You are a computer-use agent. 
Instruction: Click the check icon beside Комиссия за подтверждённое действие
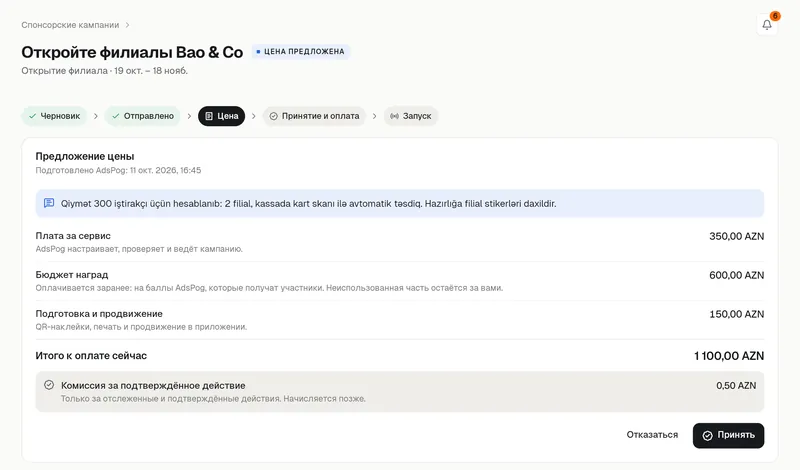click(49, 385)
